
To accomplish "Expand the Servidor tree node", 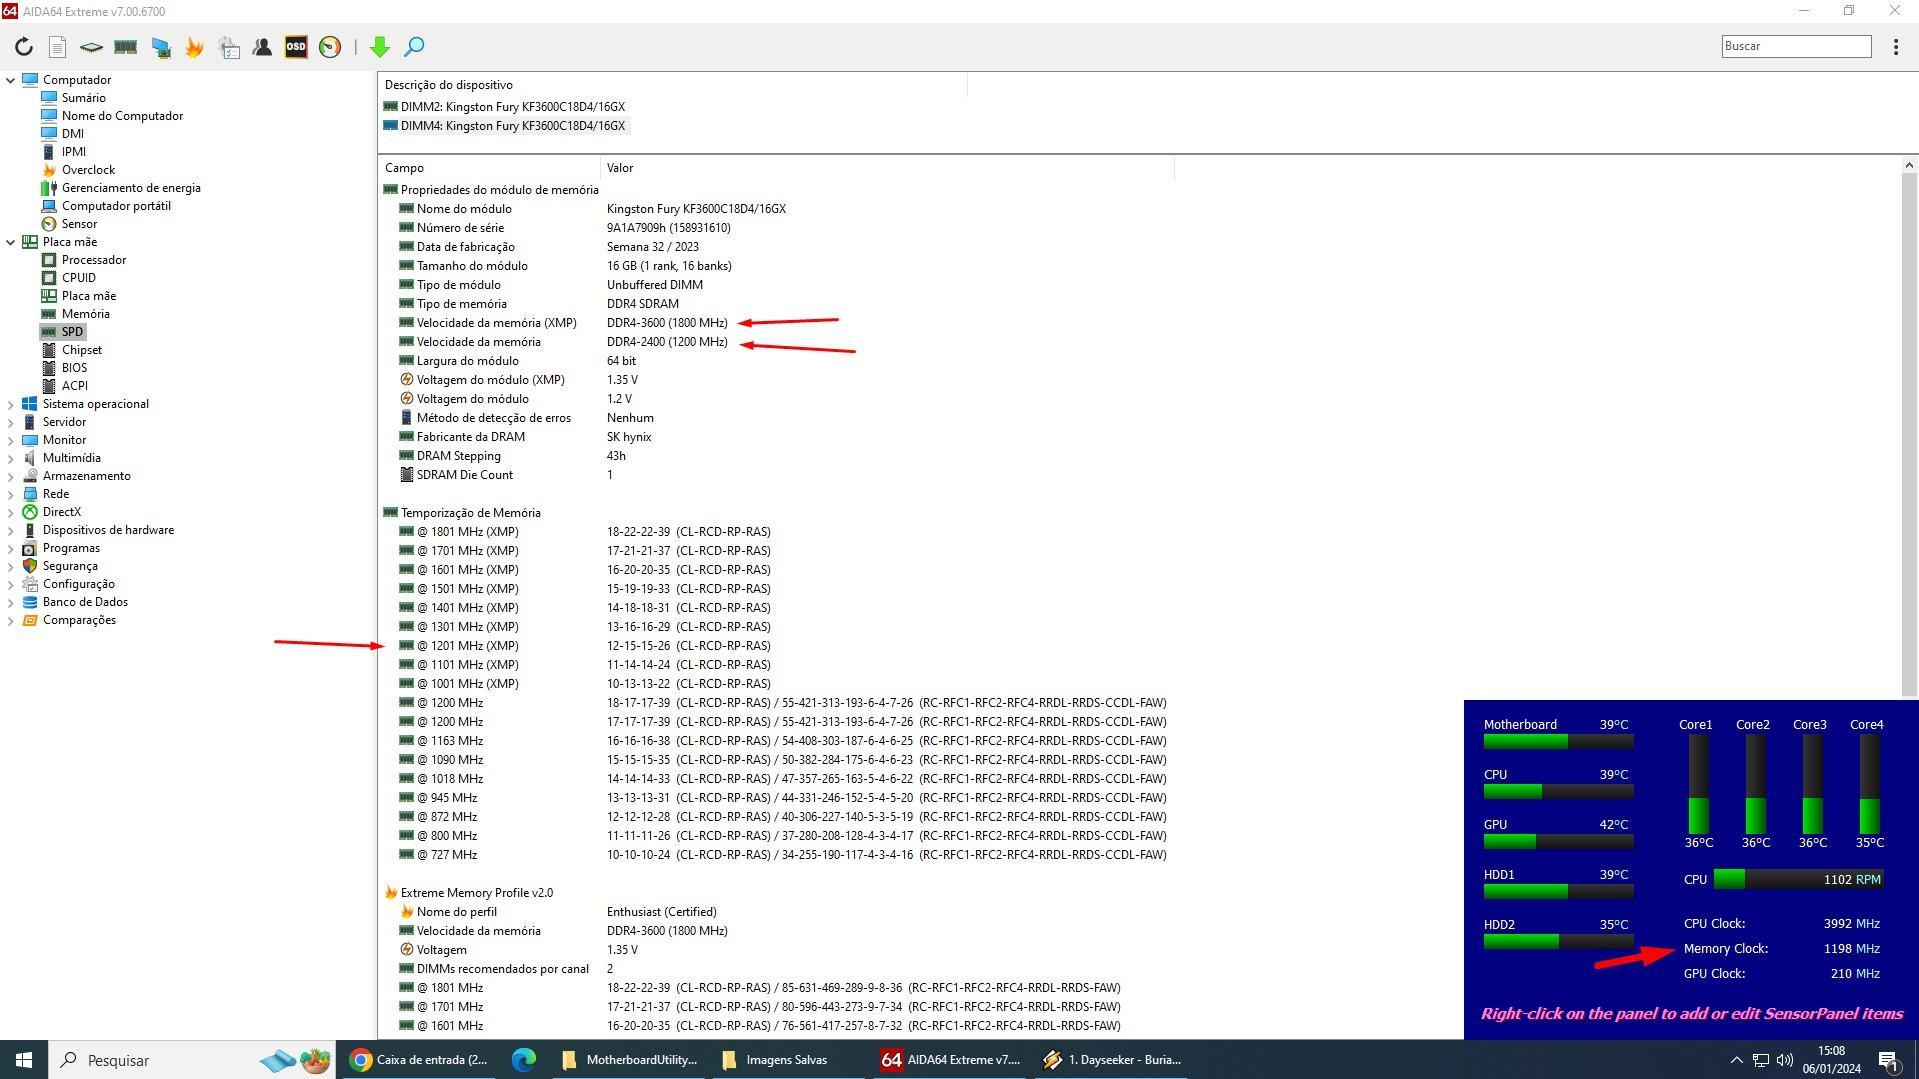I will click(x=11, y=422).
